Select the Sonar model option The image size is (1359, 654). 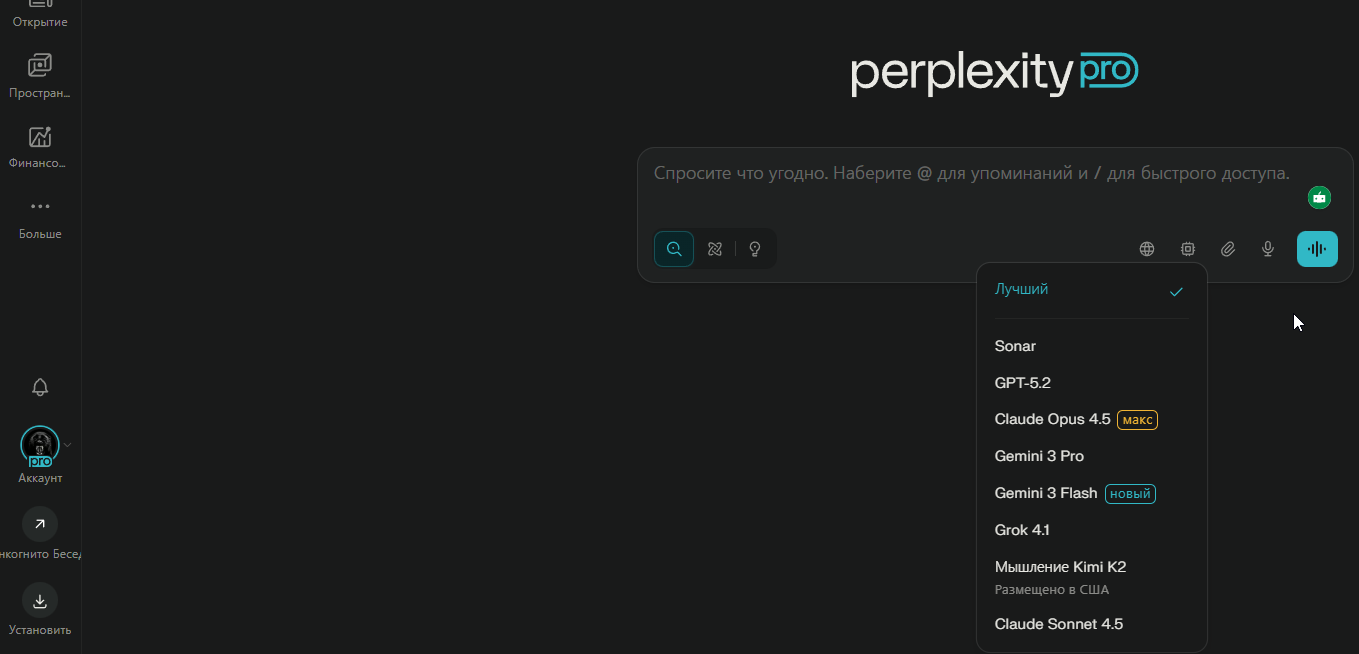click(x=1015, y=346)
